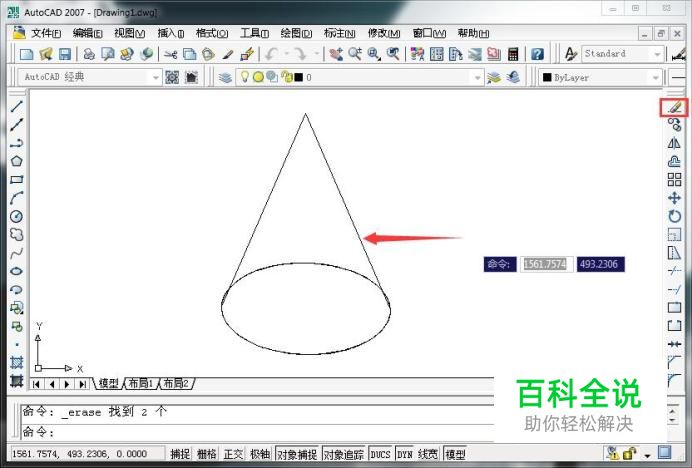Click the next layout tab arrow
This screenshot has height=468, width=692.
(67, 384)
